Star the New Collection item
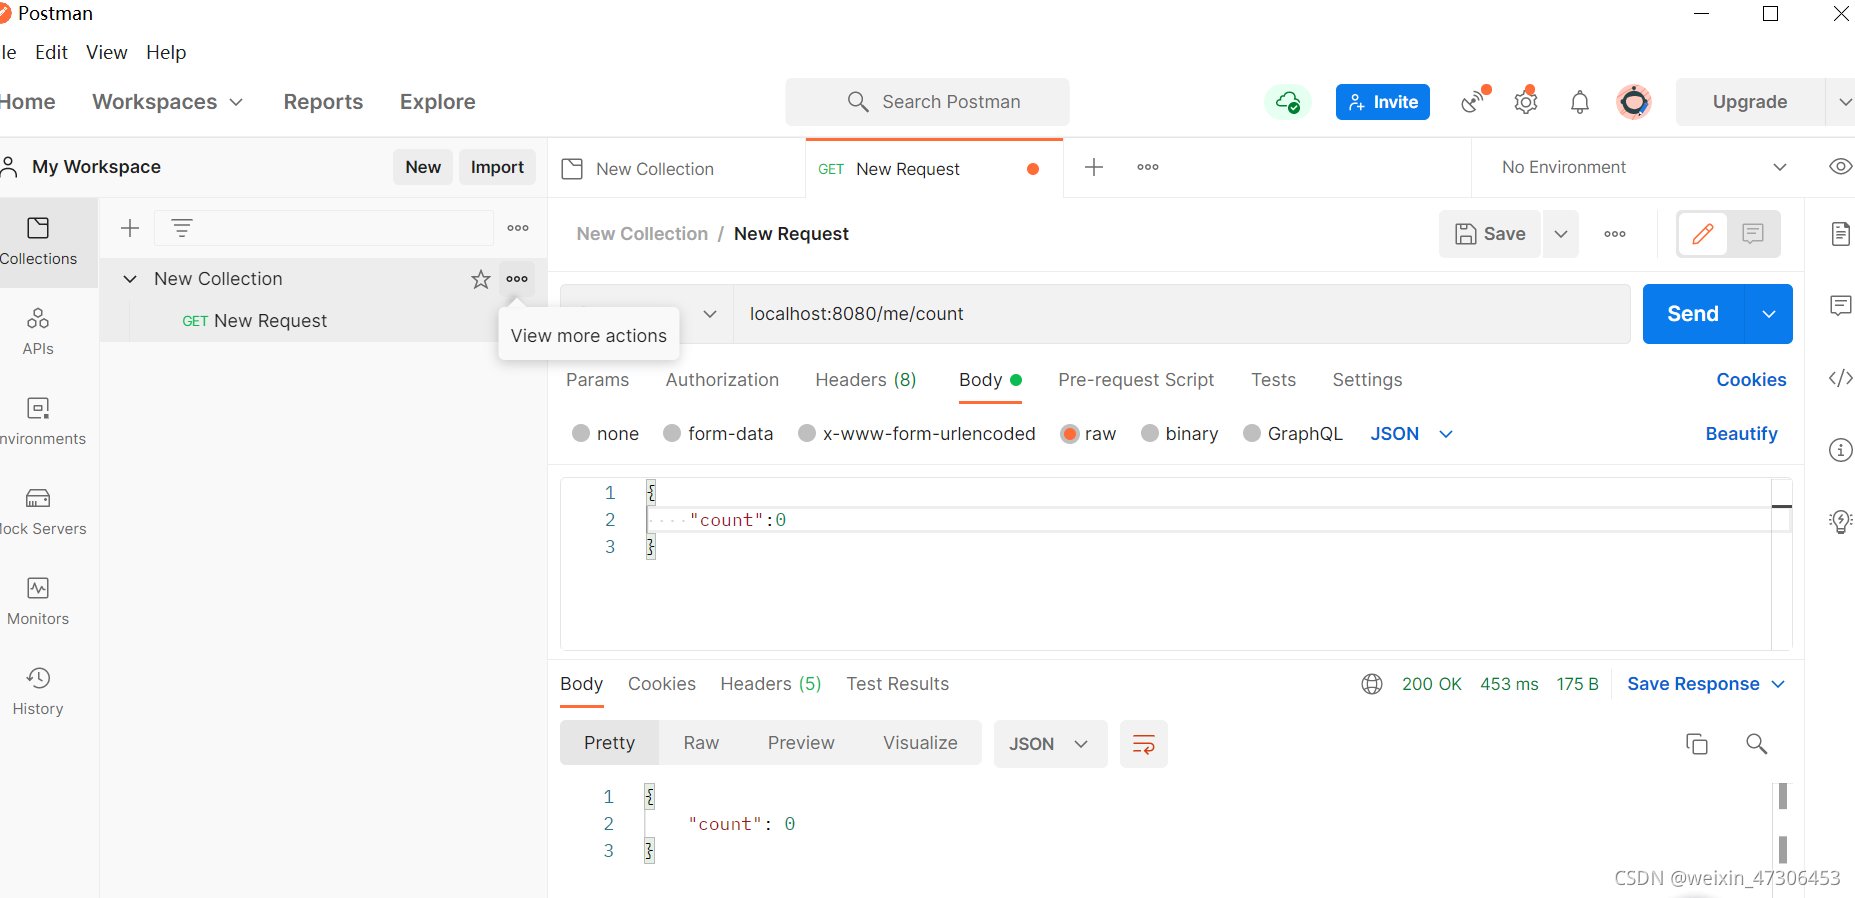The image size is (1855, 898). click(481, 279)
